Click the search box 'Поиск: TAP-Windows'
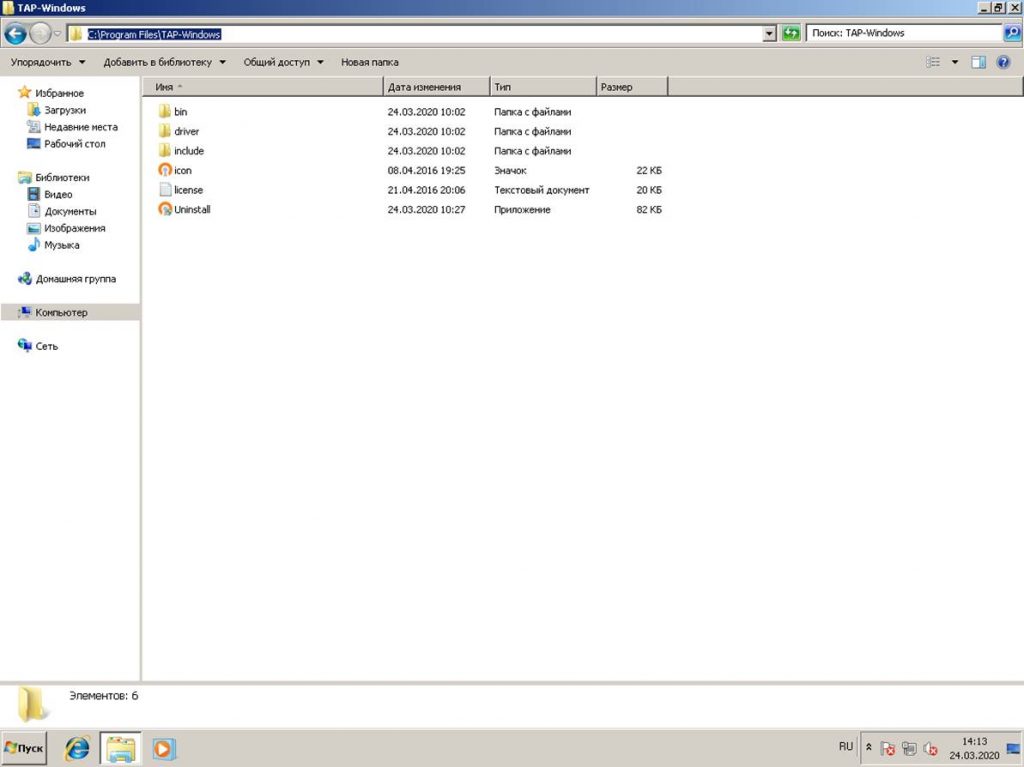This screenshot has width=1024, height=767. 904,33
